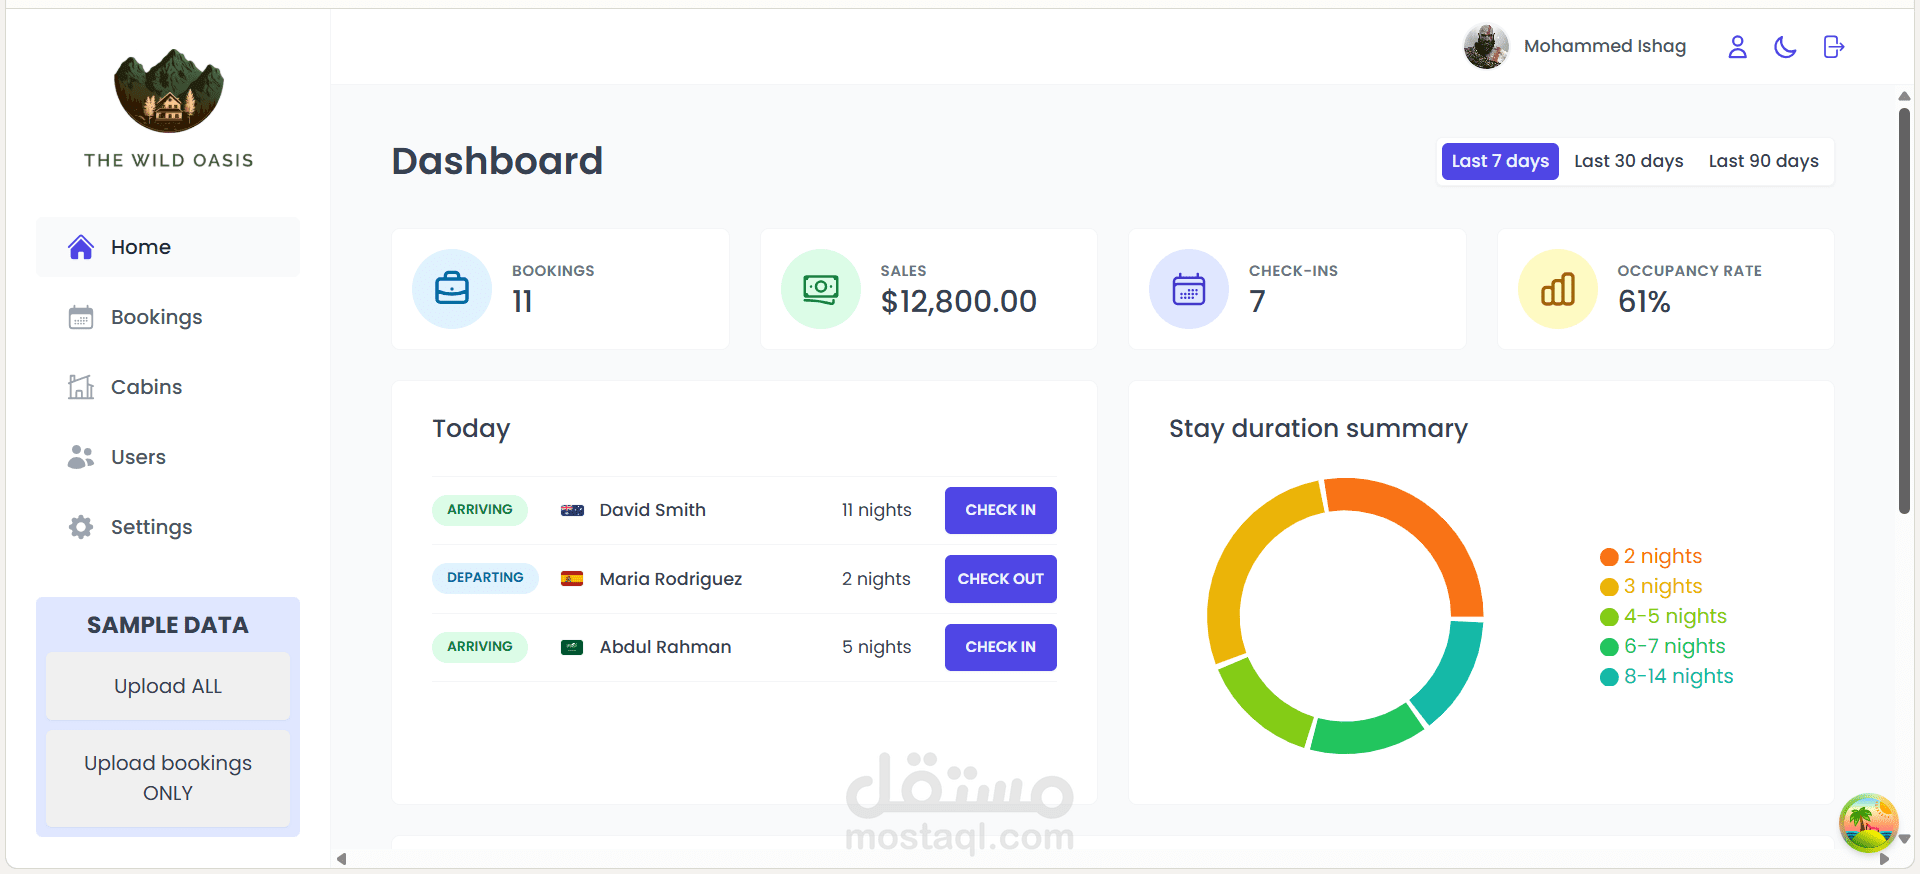
Task: Click Maria Rodriguez's Spain flag
Action: click(x=572, y=579)
